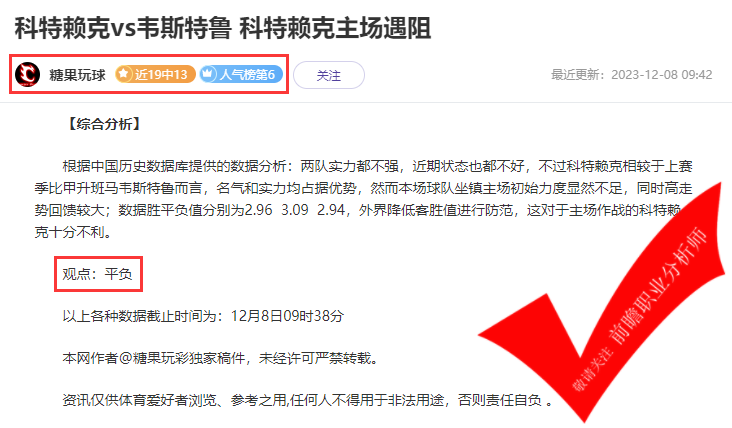The image size is (732, 428).
Task: Click the blue crown badge icon
Action: pyautogui.click(x=208, y=74)
